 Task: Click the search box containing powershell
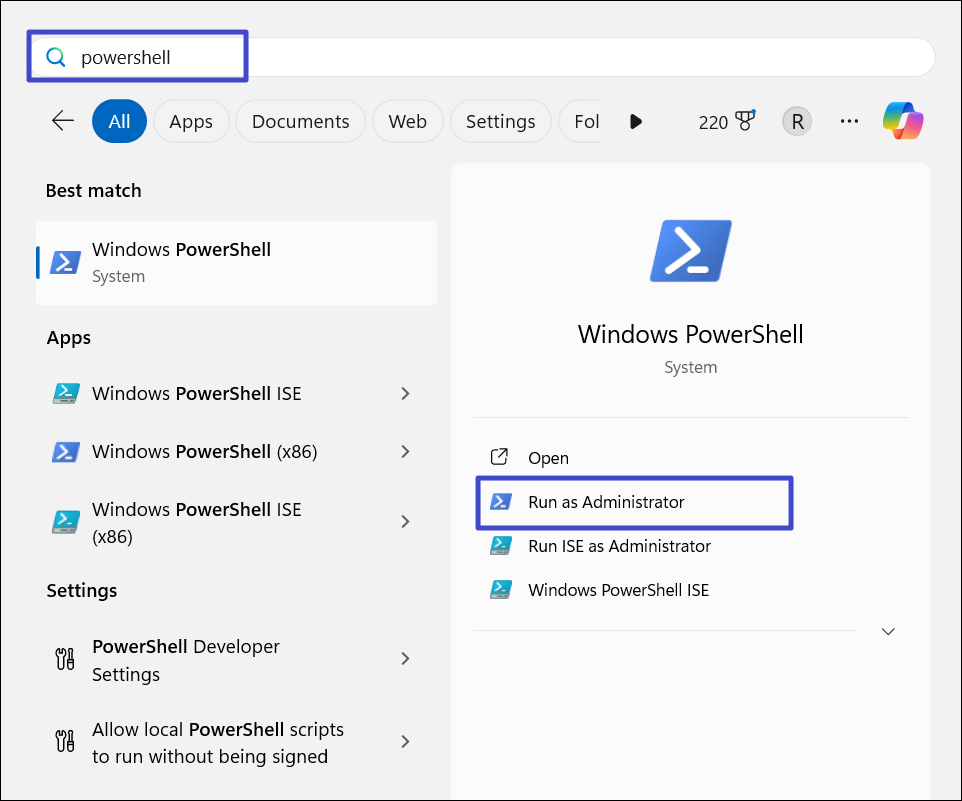point(500,57)
